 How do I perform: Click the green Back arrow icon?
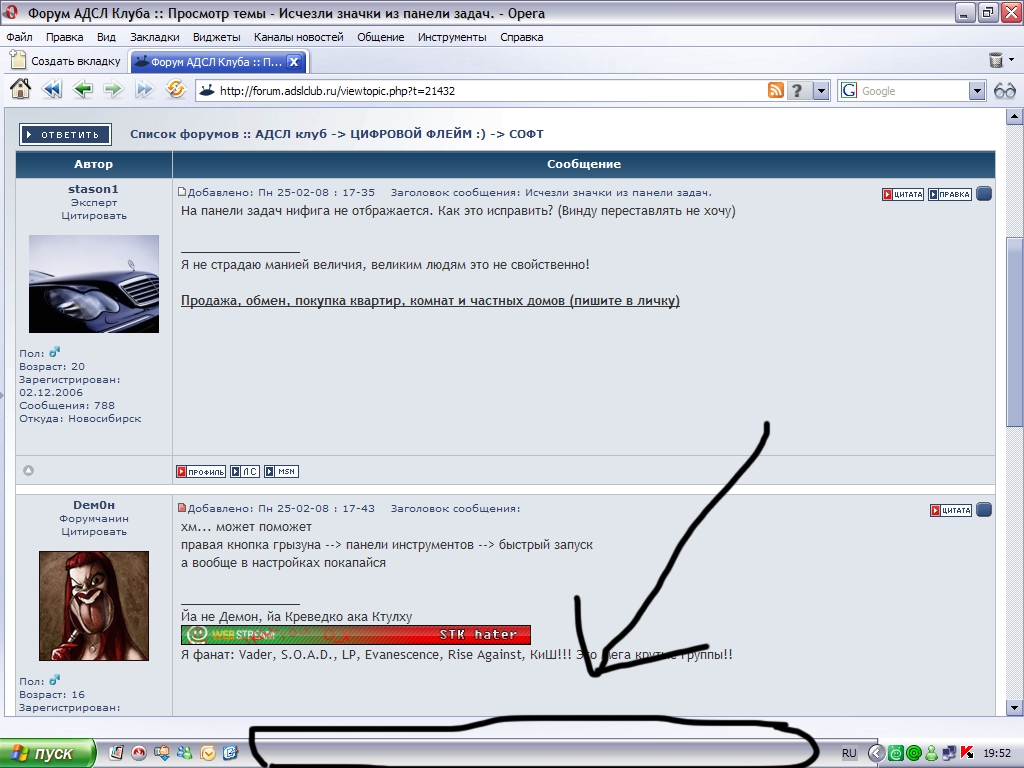pyautogui.click(x=82, y=90)
